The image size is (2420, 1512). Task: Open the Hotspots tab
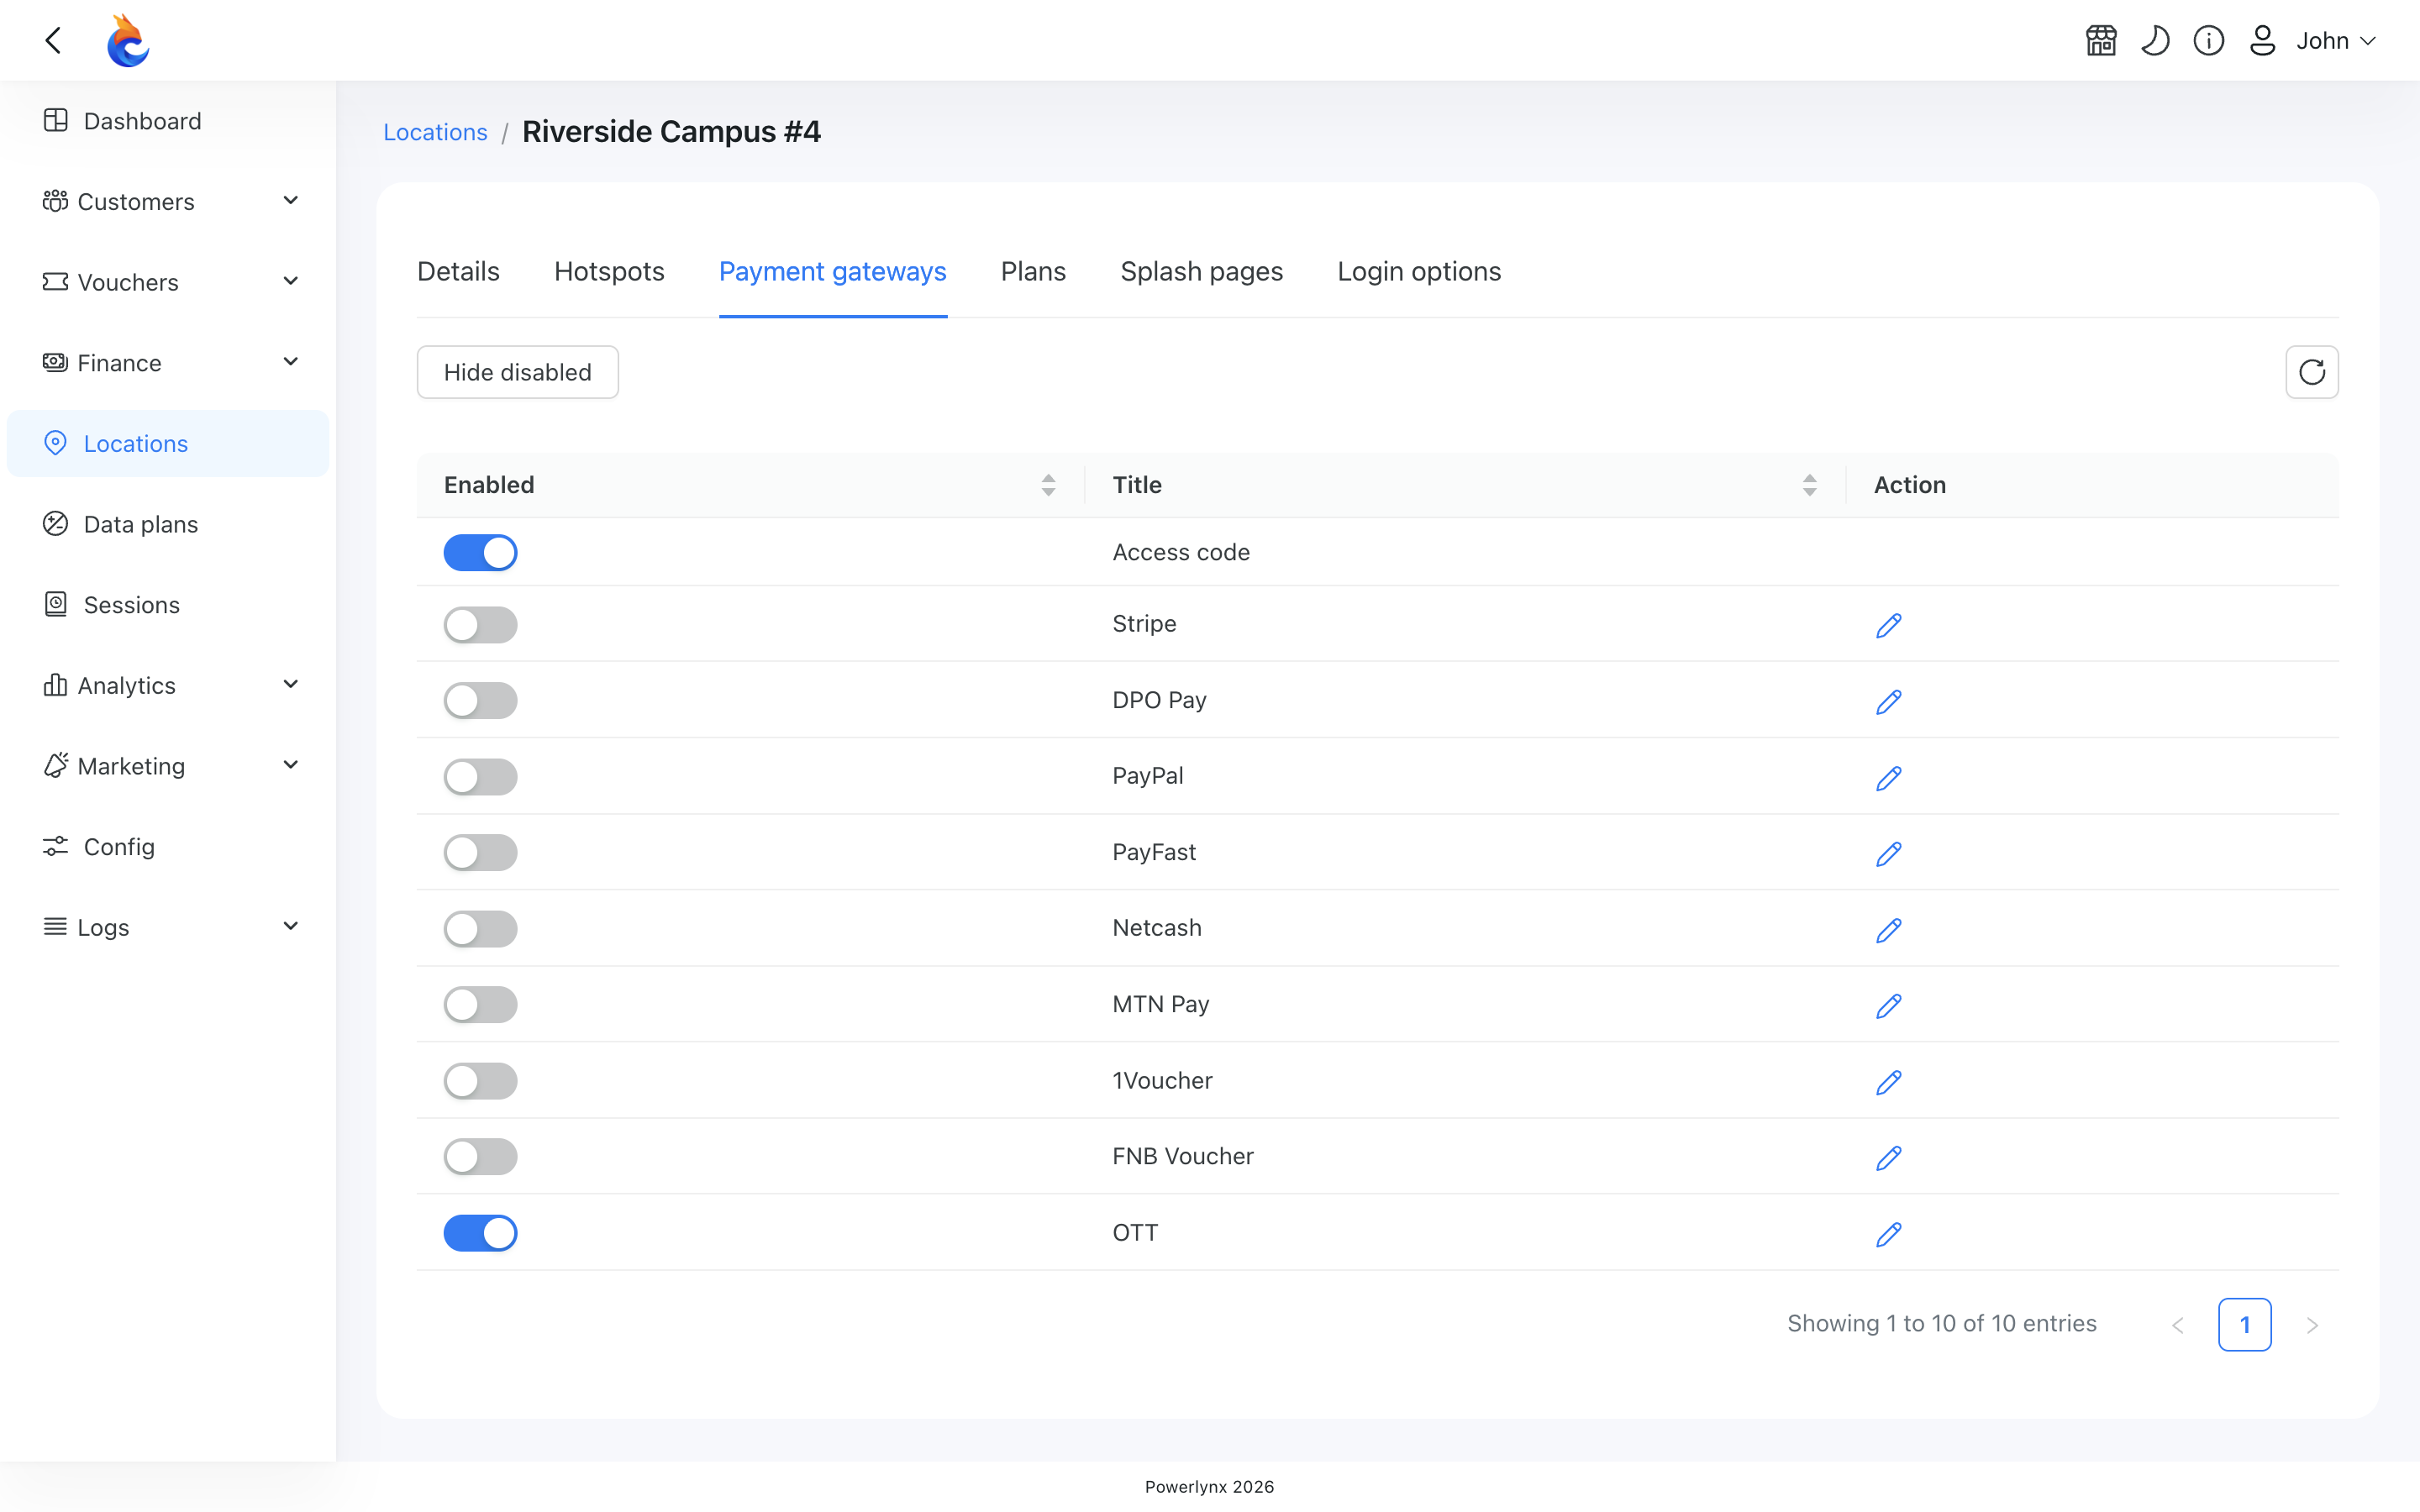point(609,271)
